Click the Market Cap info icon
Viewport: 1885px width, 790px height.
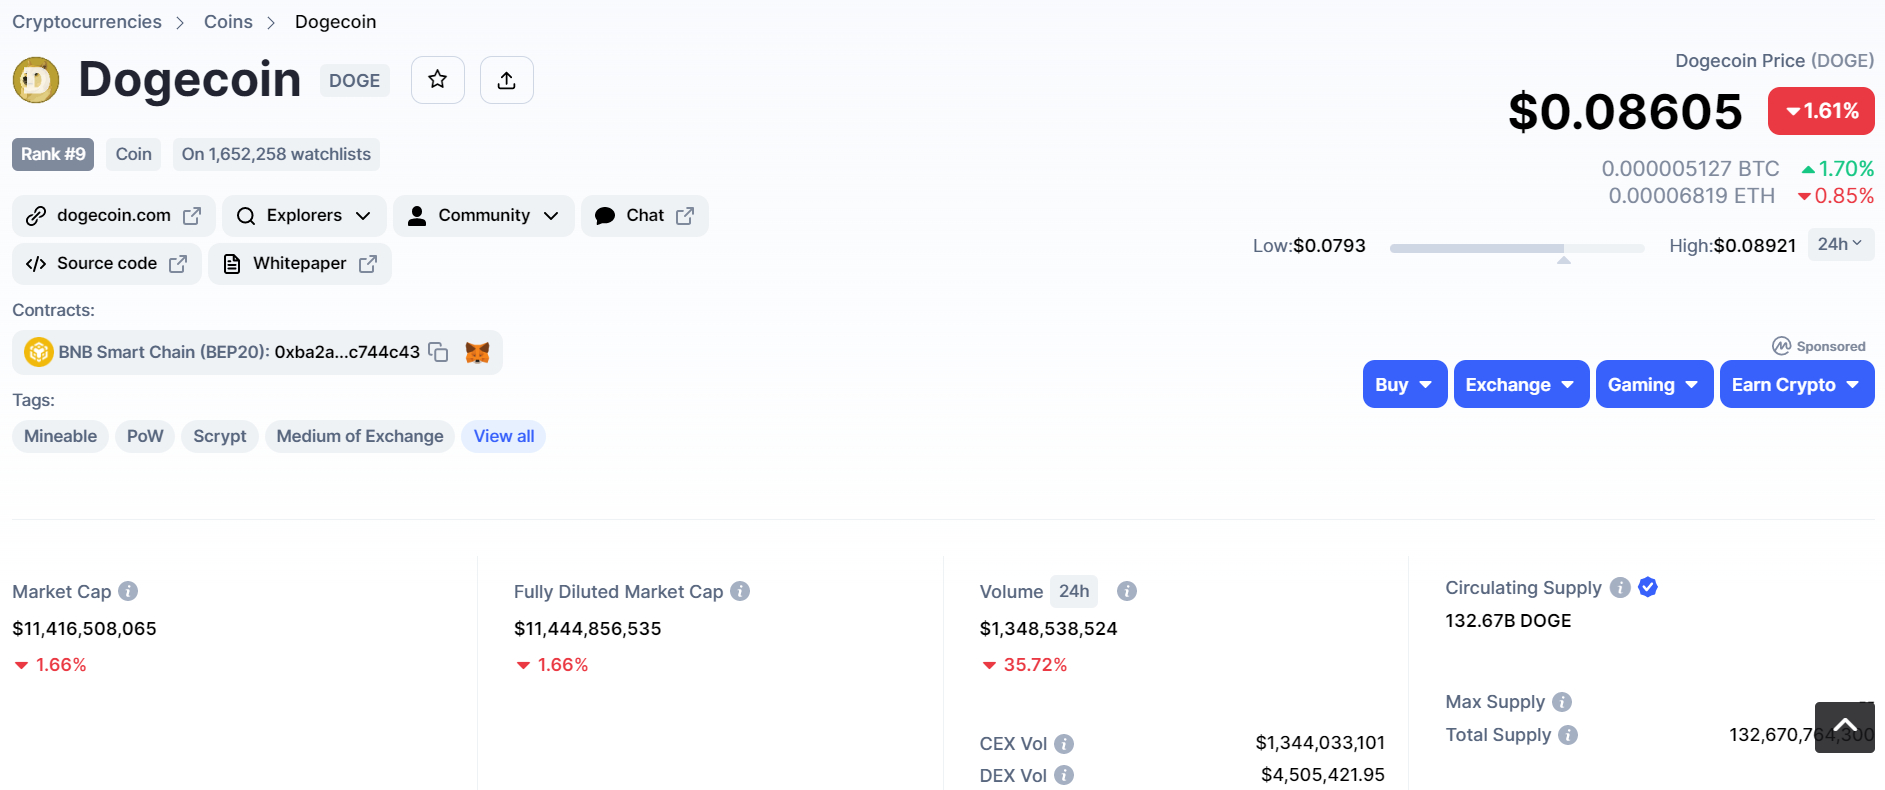[128, 591]
